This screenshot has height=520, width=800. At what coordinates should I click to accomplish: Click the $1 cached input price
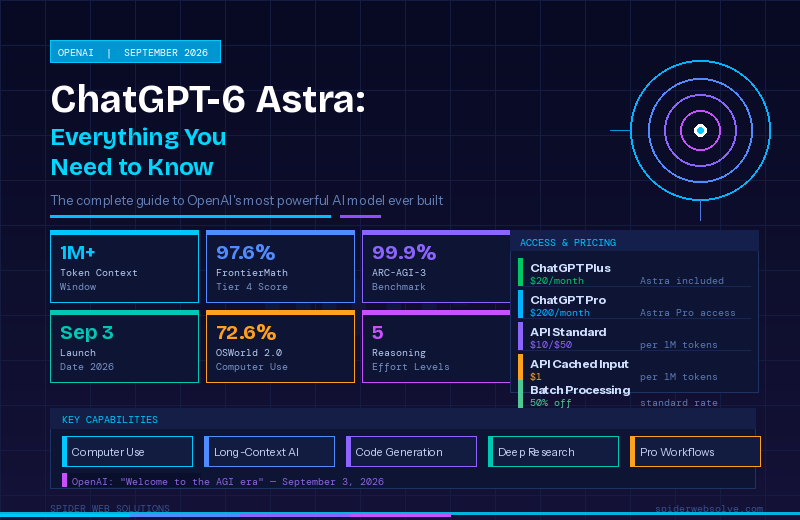pyautogui.click(x=535, y=377)
